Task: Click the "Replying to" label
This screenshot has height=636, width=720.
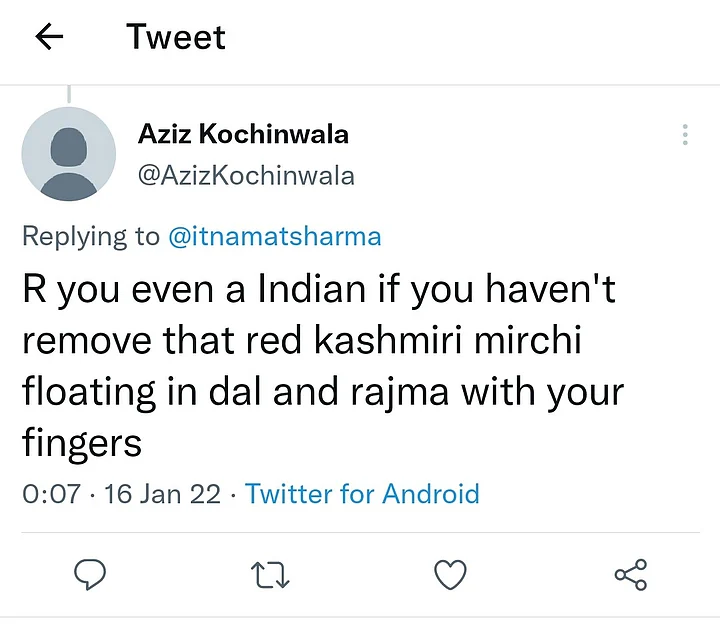Action: click(90, 237)
